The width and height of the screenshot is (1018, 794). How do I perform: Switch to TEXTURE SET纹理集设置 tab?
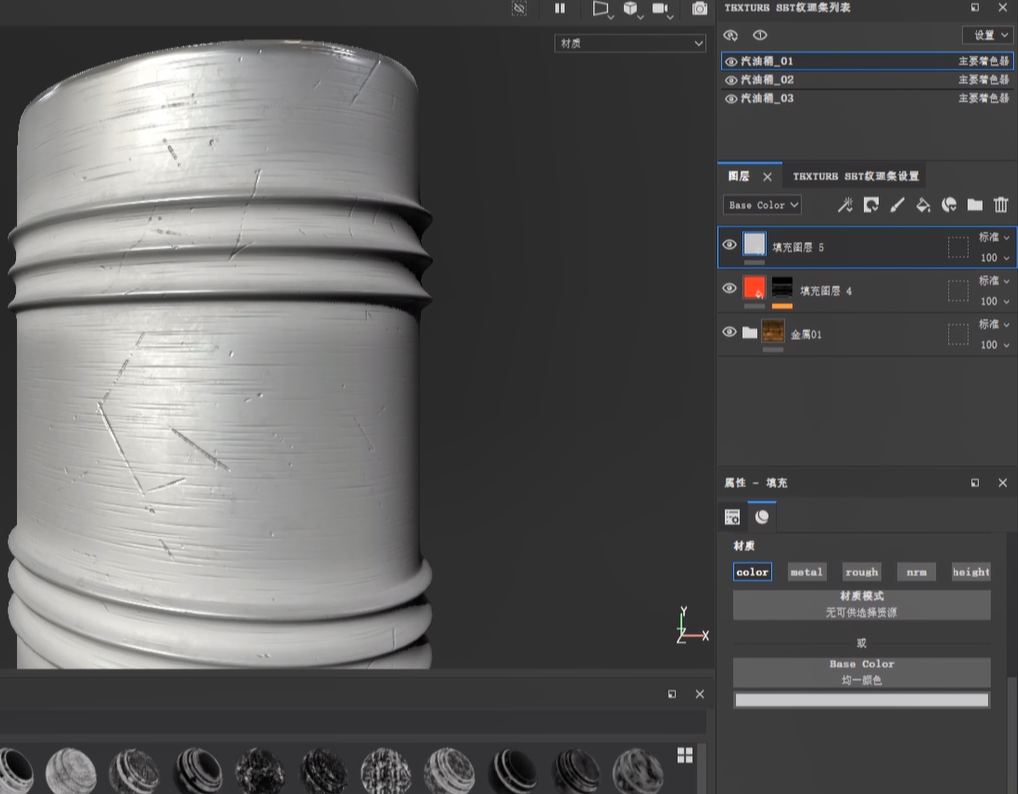(x=855, y=176)
